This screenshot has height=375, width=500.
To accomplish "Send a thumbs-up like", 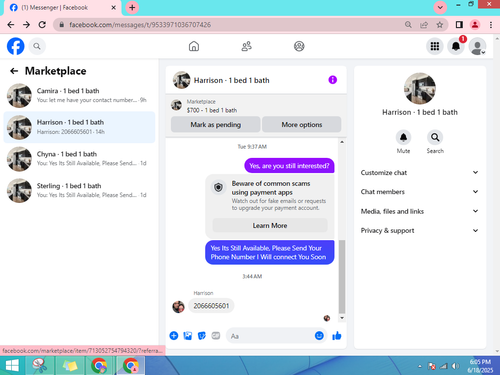I will pyautogui.click(x=337, y=336).
